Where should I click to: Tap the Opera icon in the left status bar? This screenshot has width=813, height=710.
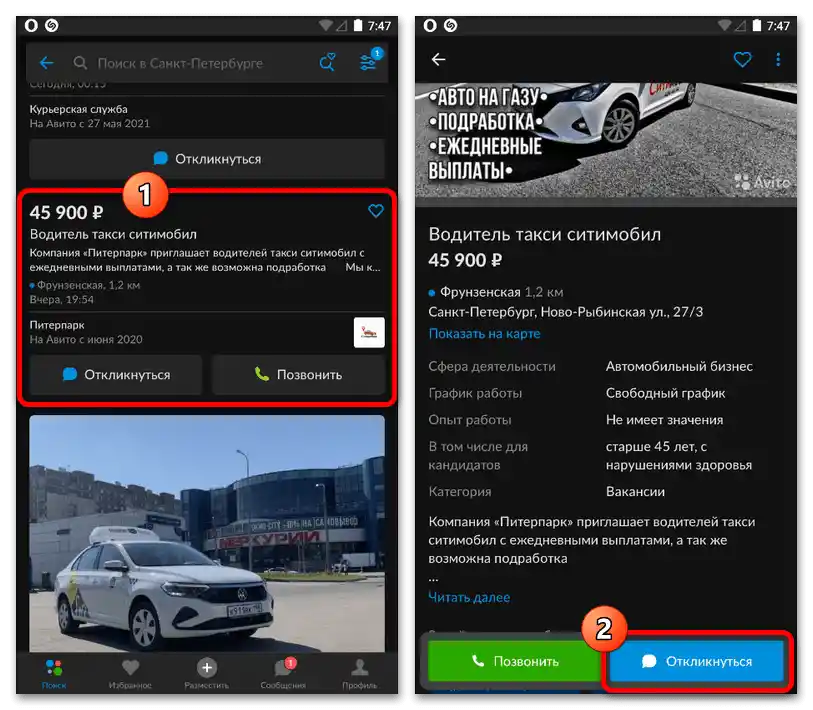31,25
